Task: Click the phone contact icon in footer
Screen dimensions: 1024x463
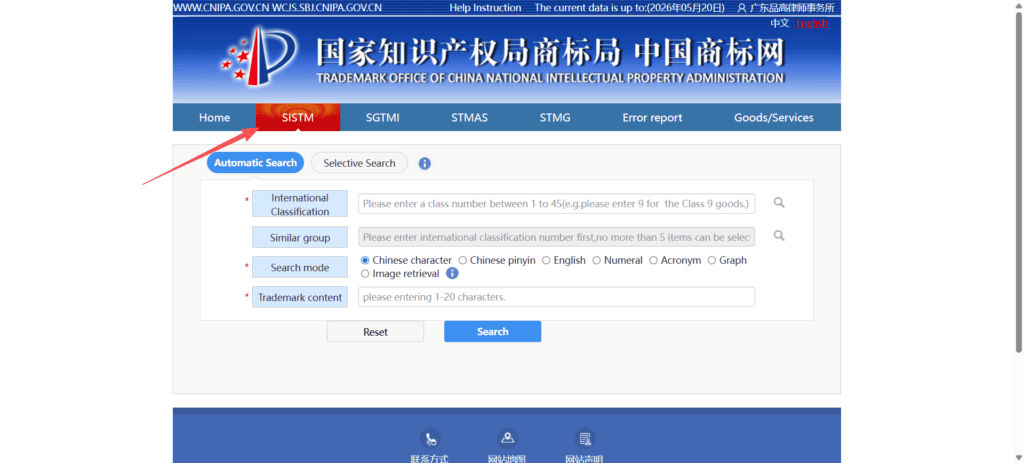Action: tap(430, 438)
